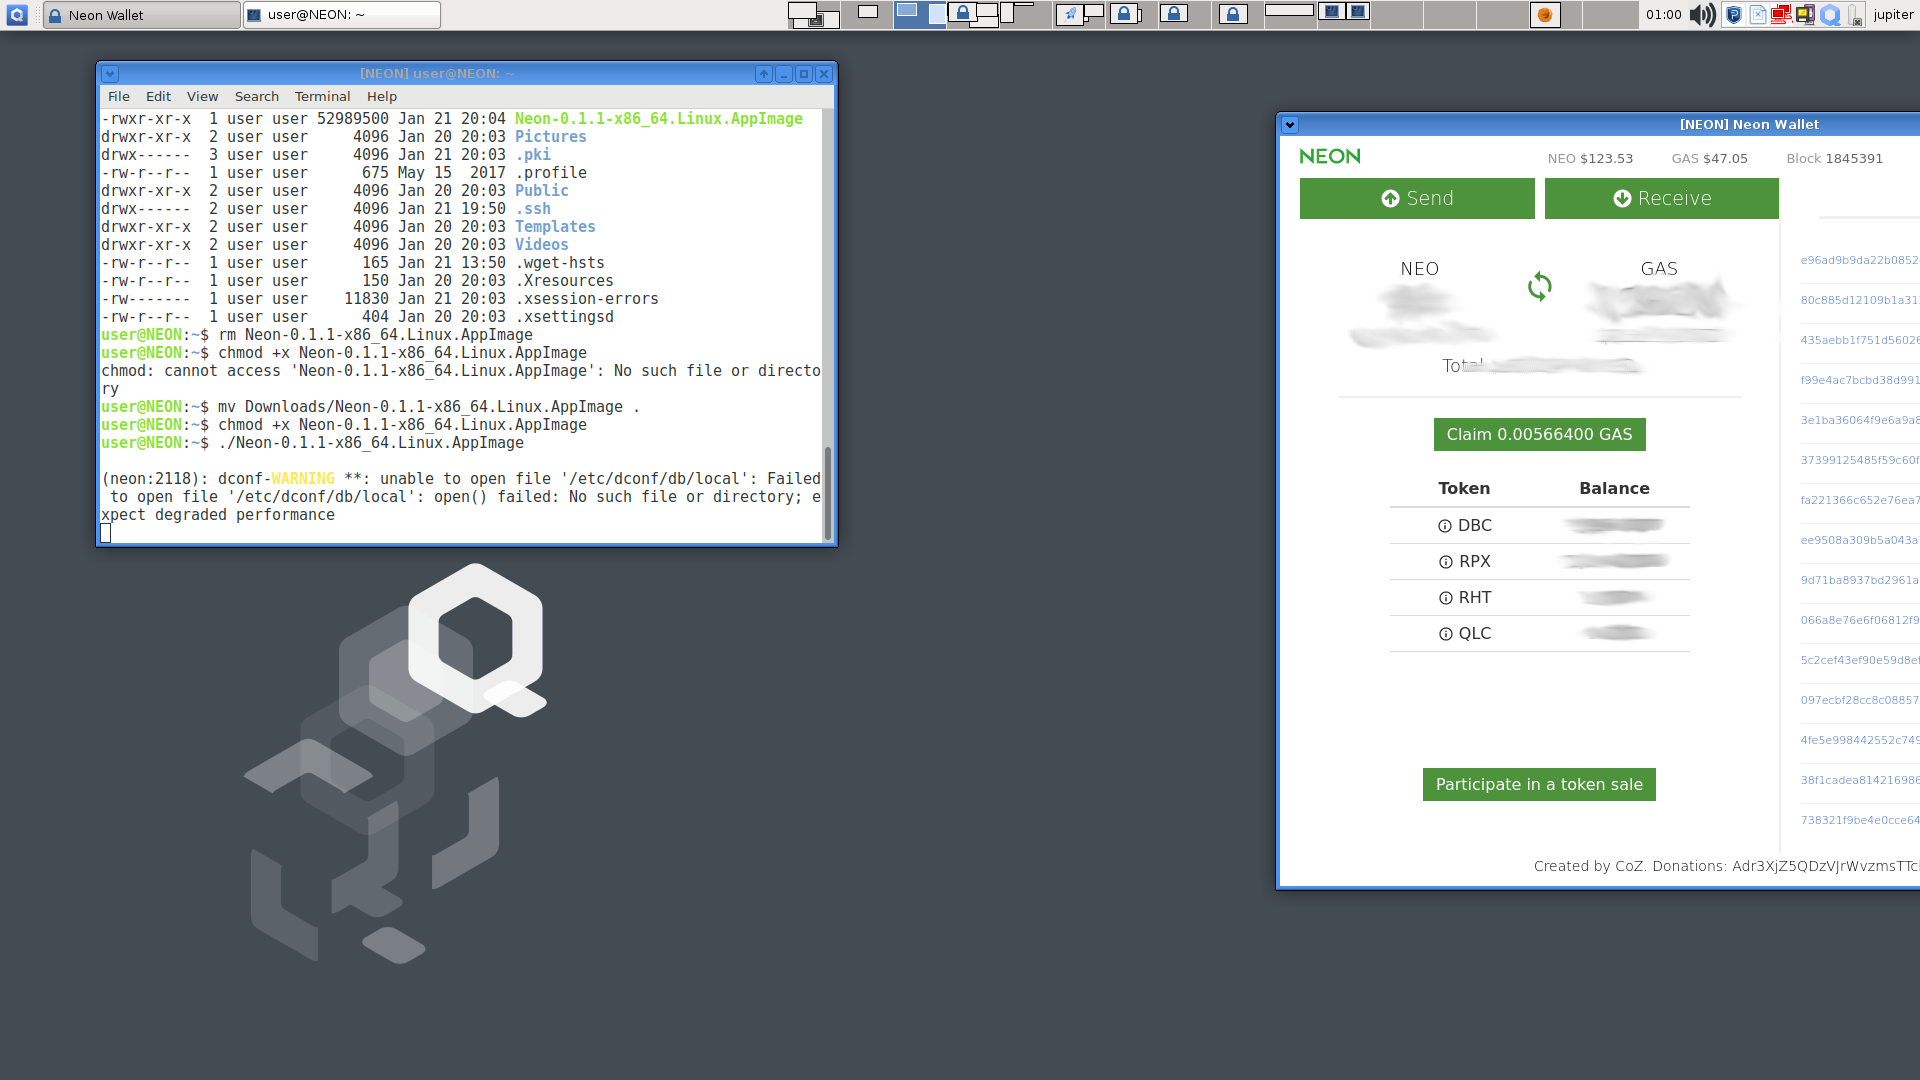Open transaction 066a8e76e6f06812f9 link
1920x1080 pixels.
pyautogui.click(x=1859, y=620)
